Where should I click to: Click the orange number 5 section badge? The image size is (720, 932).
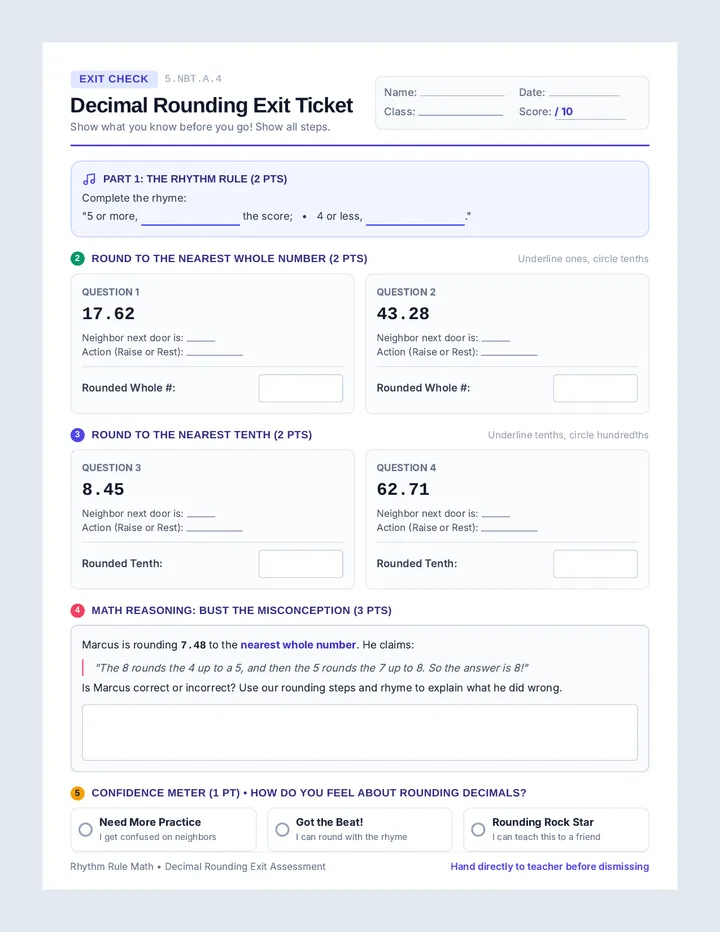pos(77,793)
